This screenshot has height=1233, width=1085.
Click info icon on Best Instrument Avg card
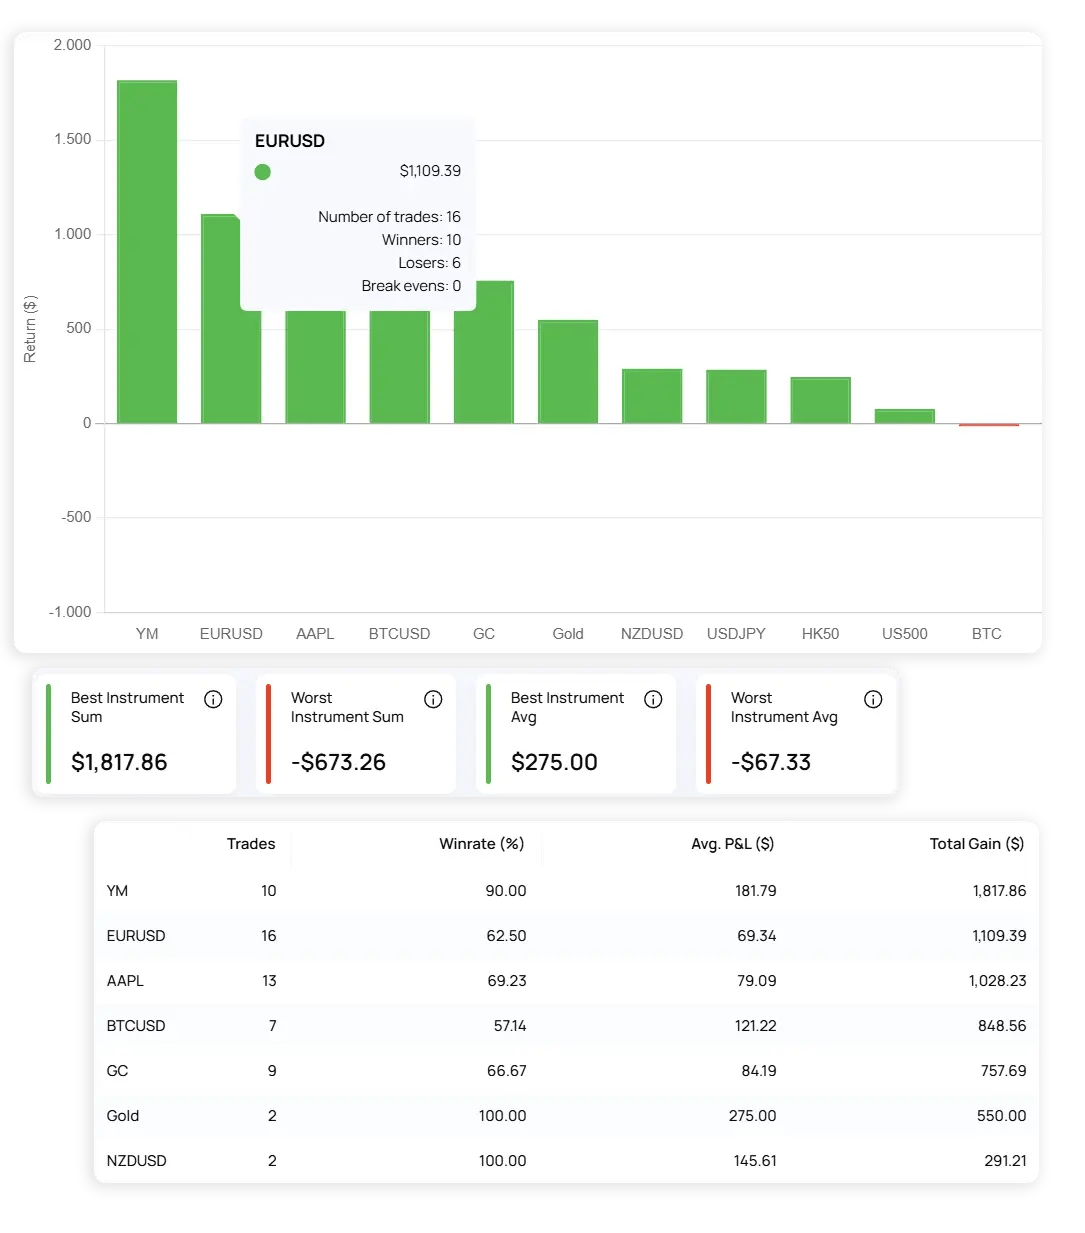coord(653,699)
